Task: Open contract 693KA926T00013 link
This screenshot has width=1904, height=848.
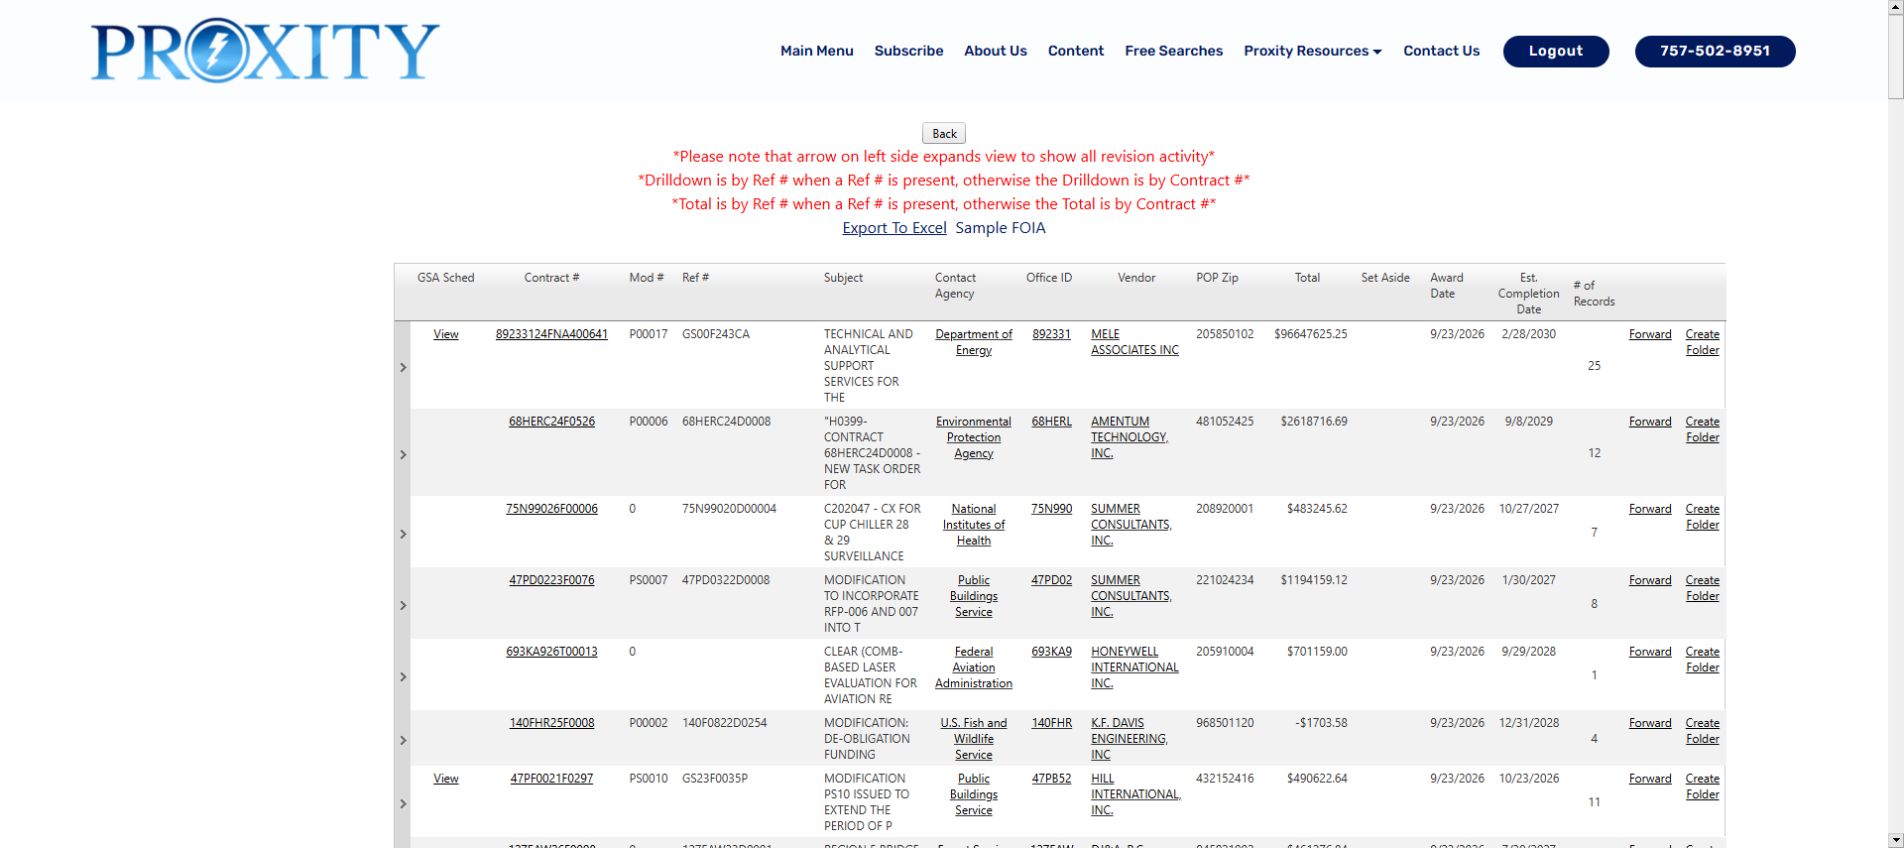Action: (552, 651)
